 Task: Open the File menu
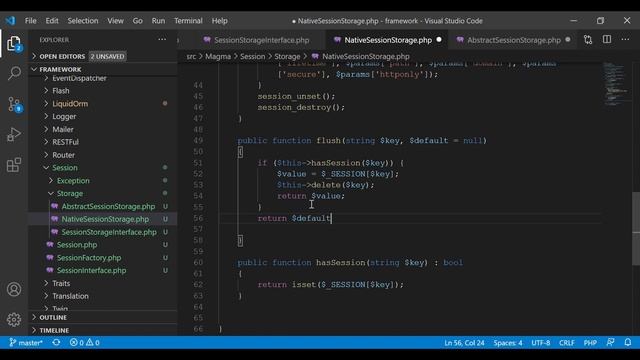[x=31, y=21]
